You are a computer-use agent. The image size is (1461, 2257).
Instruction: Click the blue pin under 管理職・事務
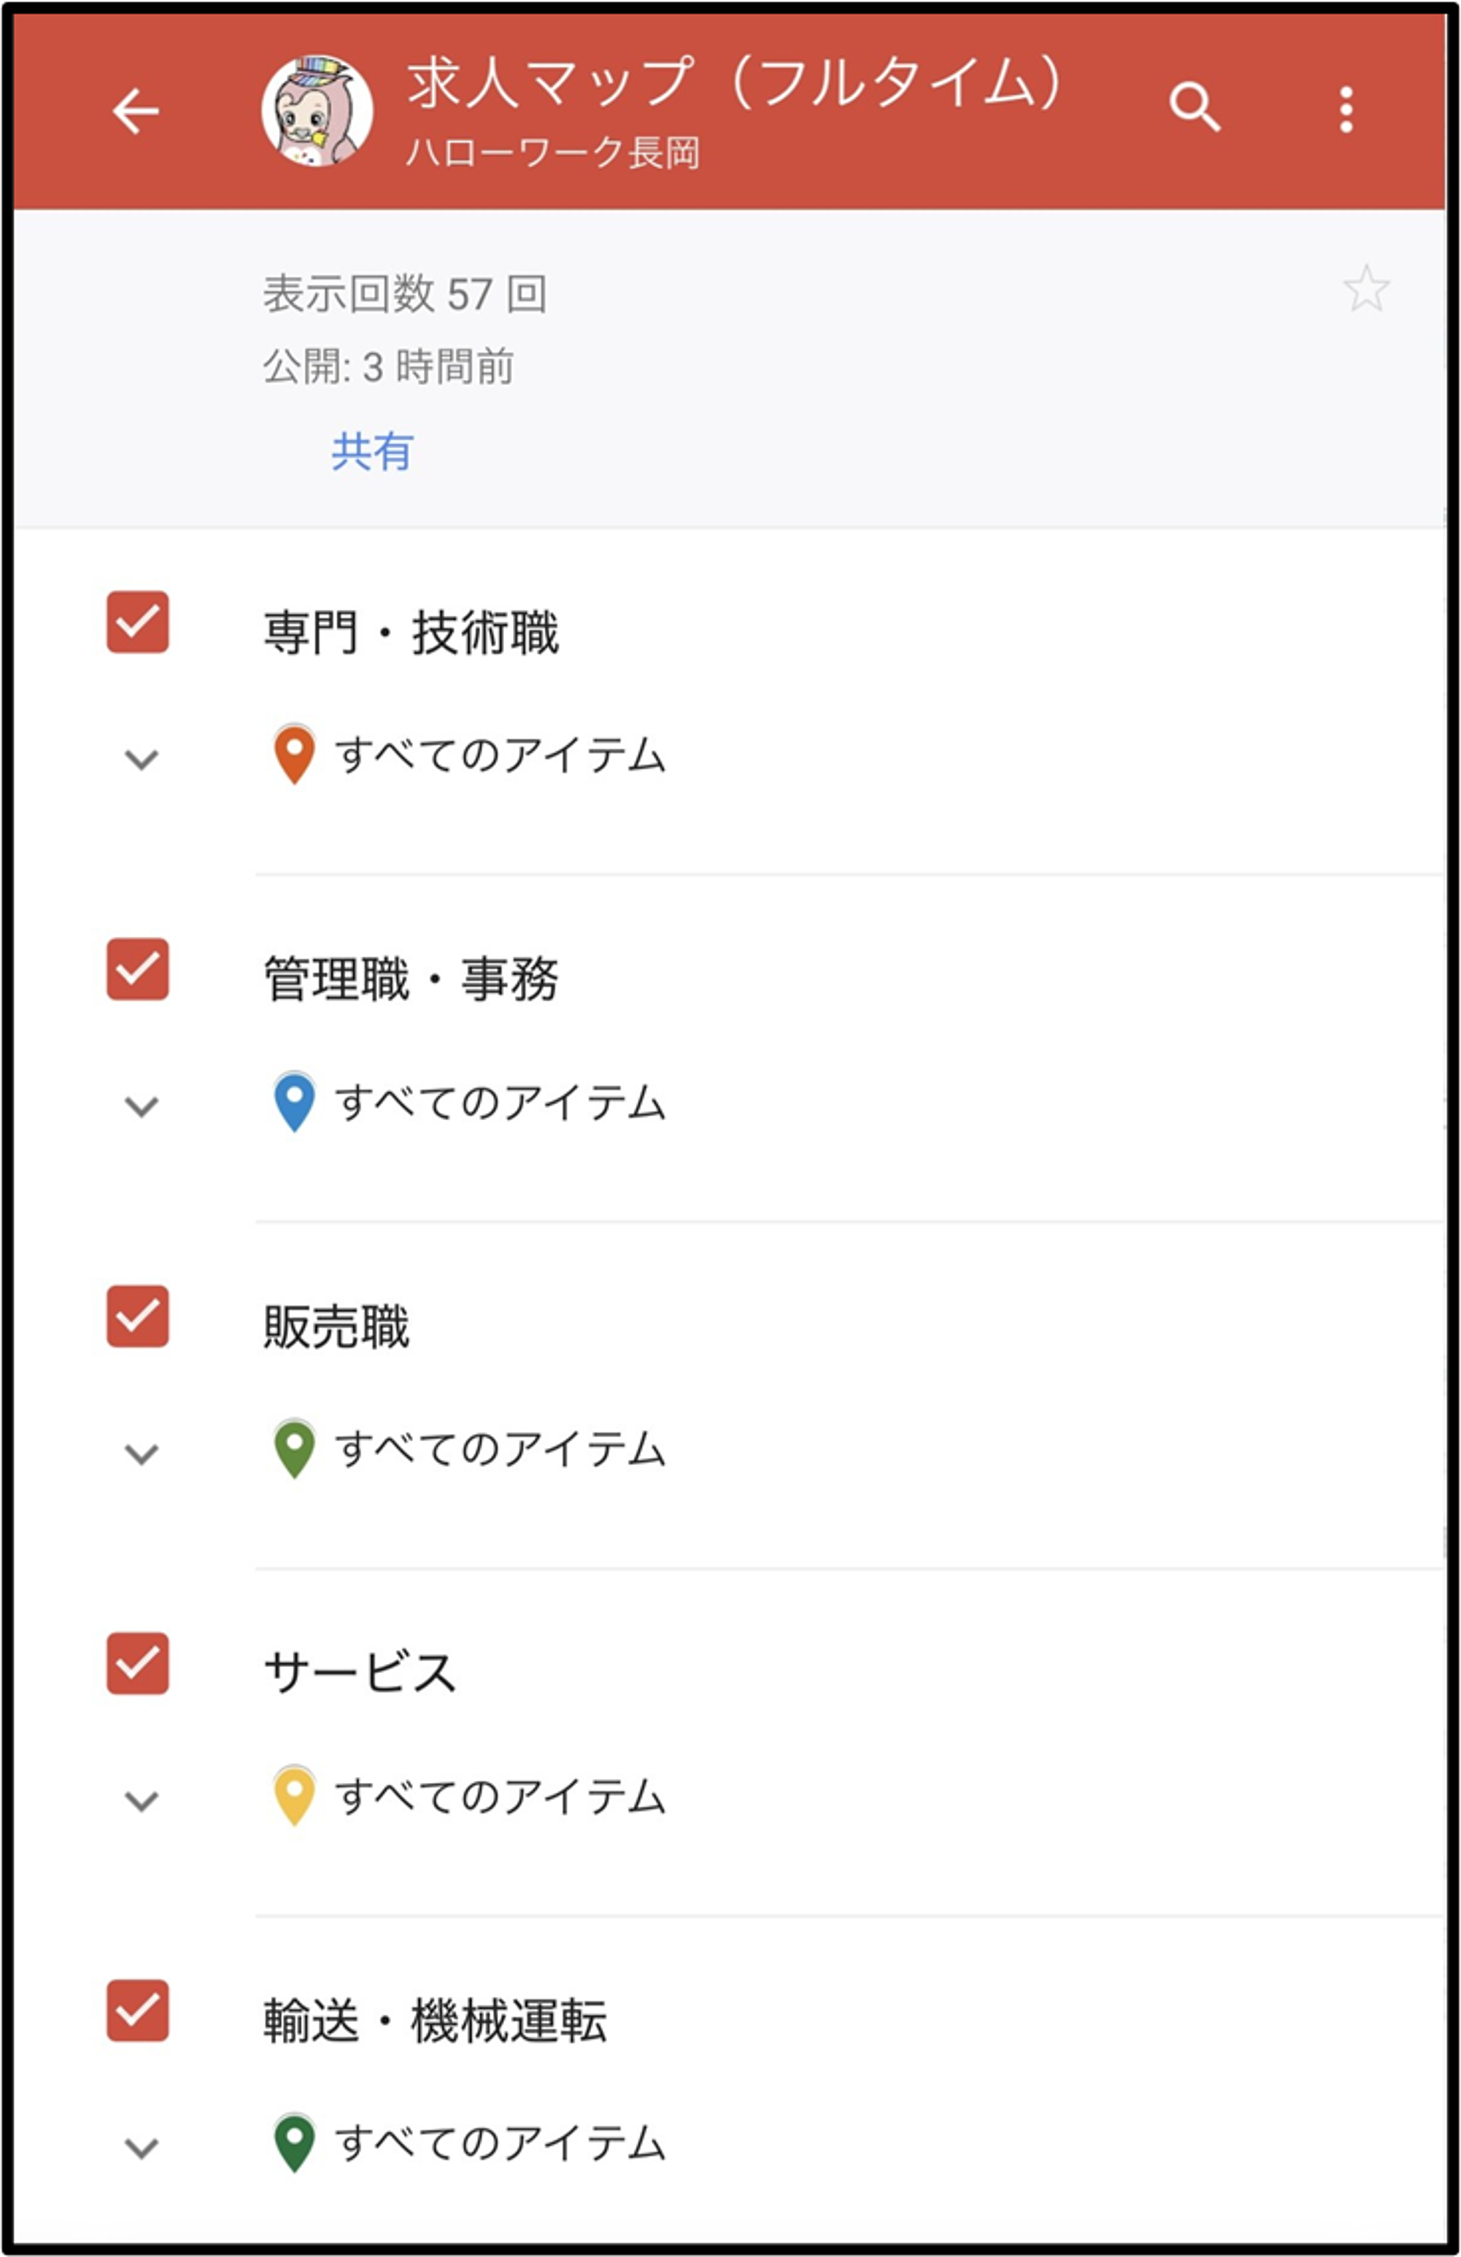point(294,1102)
